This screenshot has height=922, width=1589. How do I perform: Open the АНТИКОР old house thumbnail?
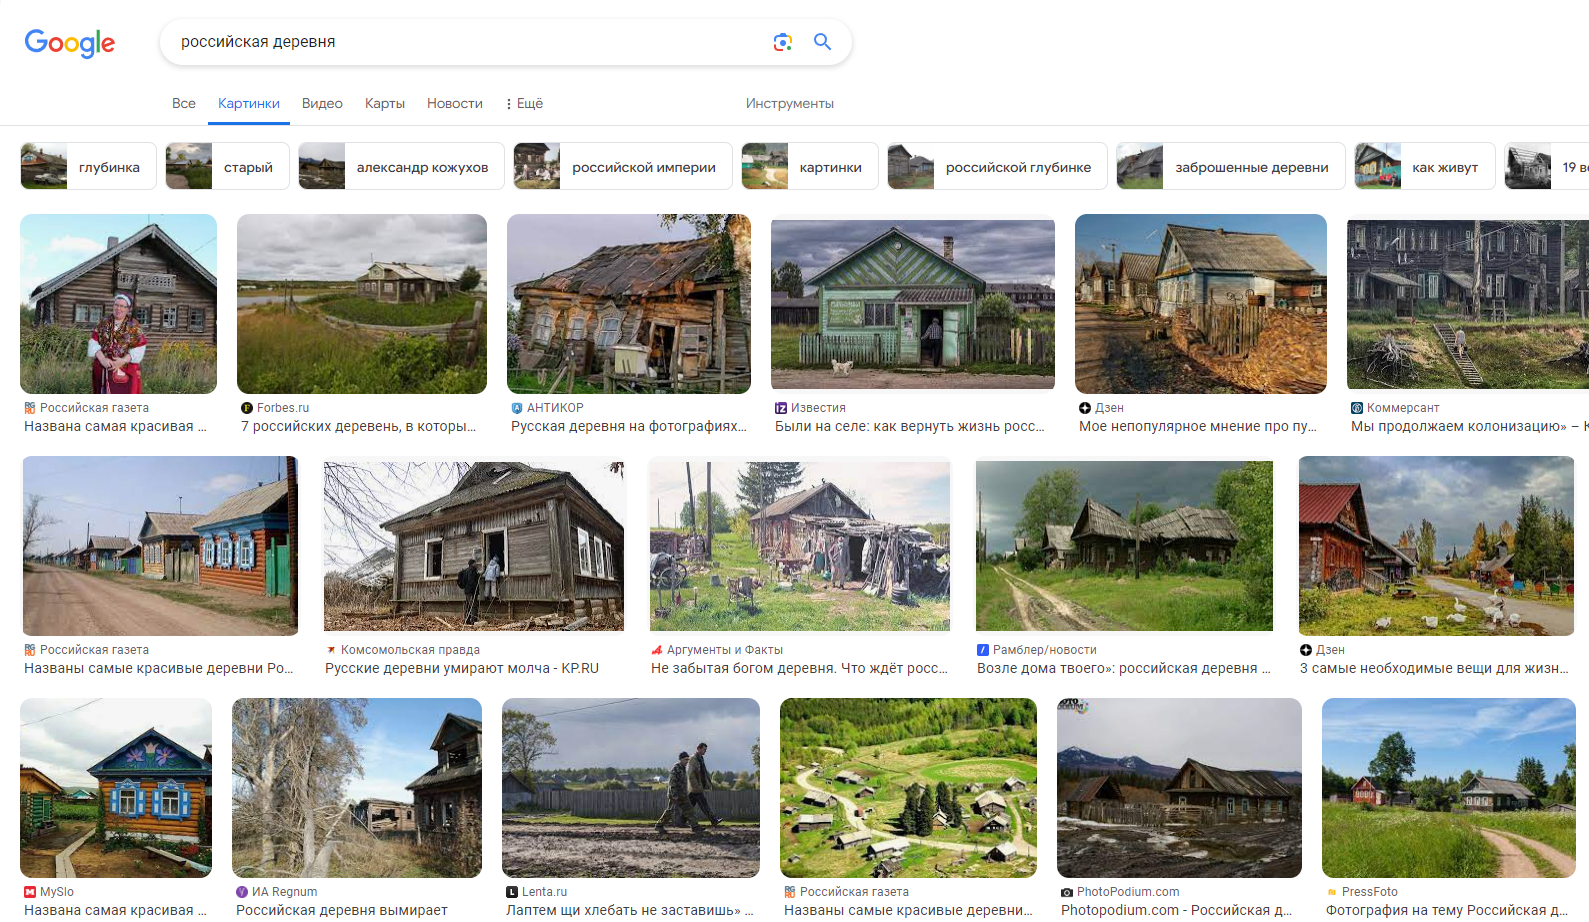pyautogui.click(x=629, y=304)
